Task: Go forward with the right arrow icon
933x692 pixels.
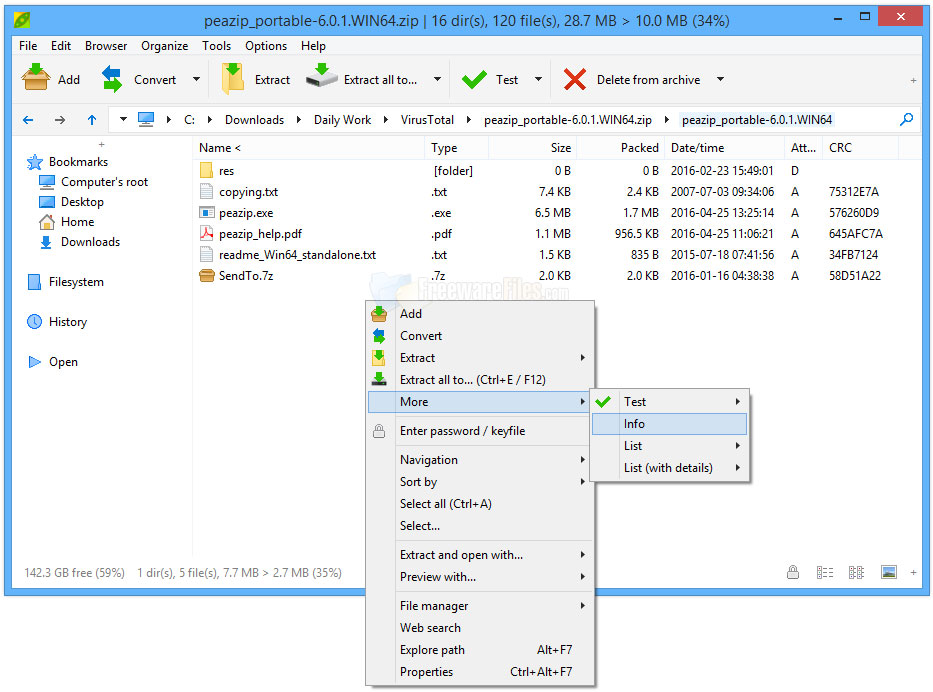Action: coord(60,120)
